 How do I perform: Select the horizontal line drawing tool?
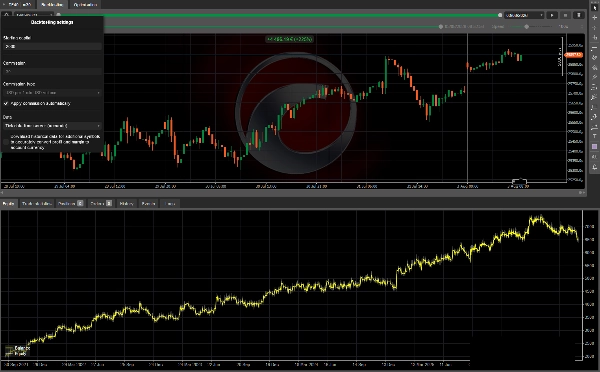click(x=594, y=47)
